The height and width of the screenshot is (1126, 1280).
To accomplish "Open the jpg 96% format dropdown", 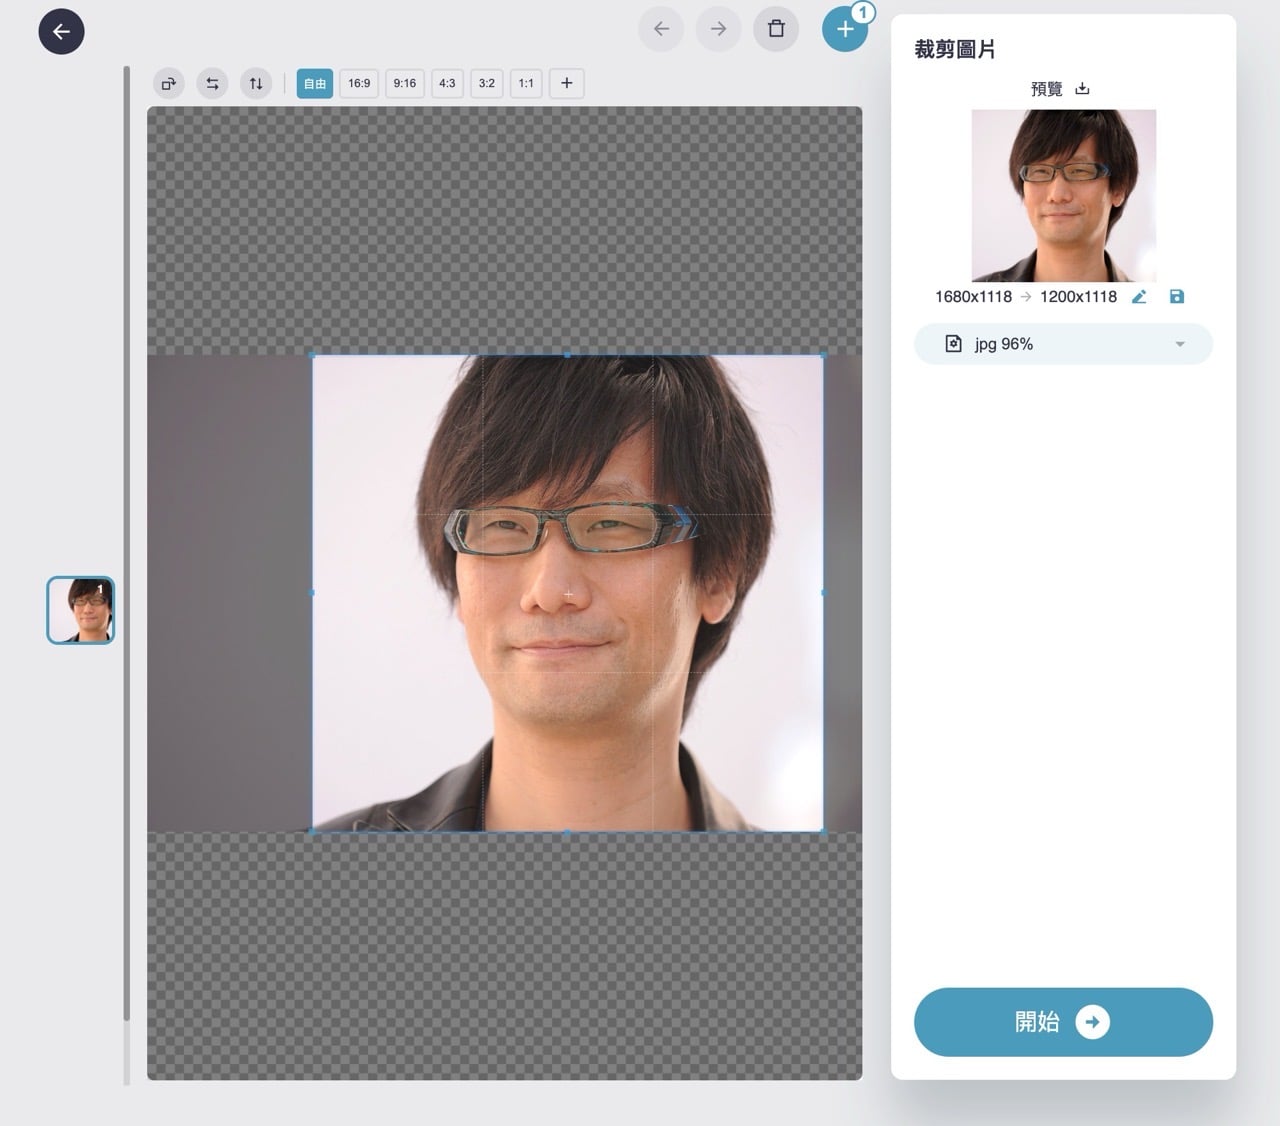I will pyautogui.click(x=1063, y=344).
